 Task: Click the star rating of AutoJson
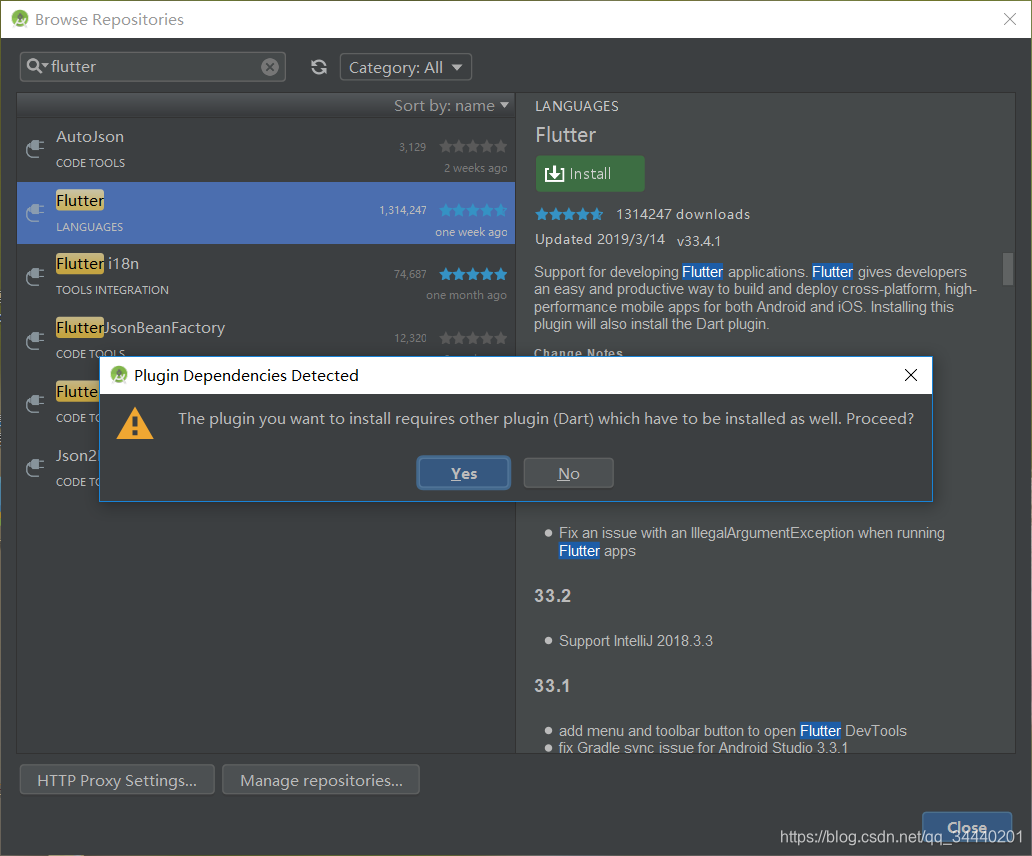[x=473, y=146]
